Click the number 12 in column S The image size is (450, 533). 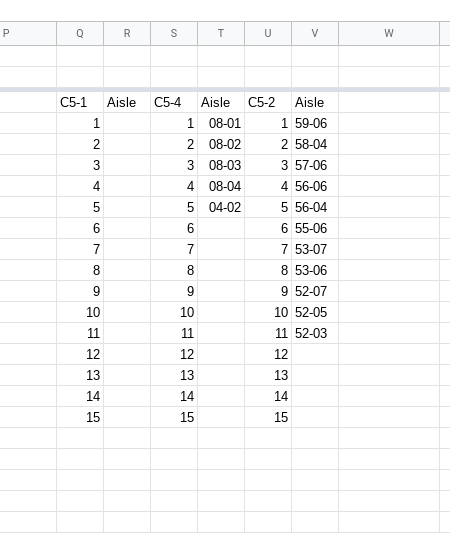click(174, 355)
